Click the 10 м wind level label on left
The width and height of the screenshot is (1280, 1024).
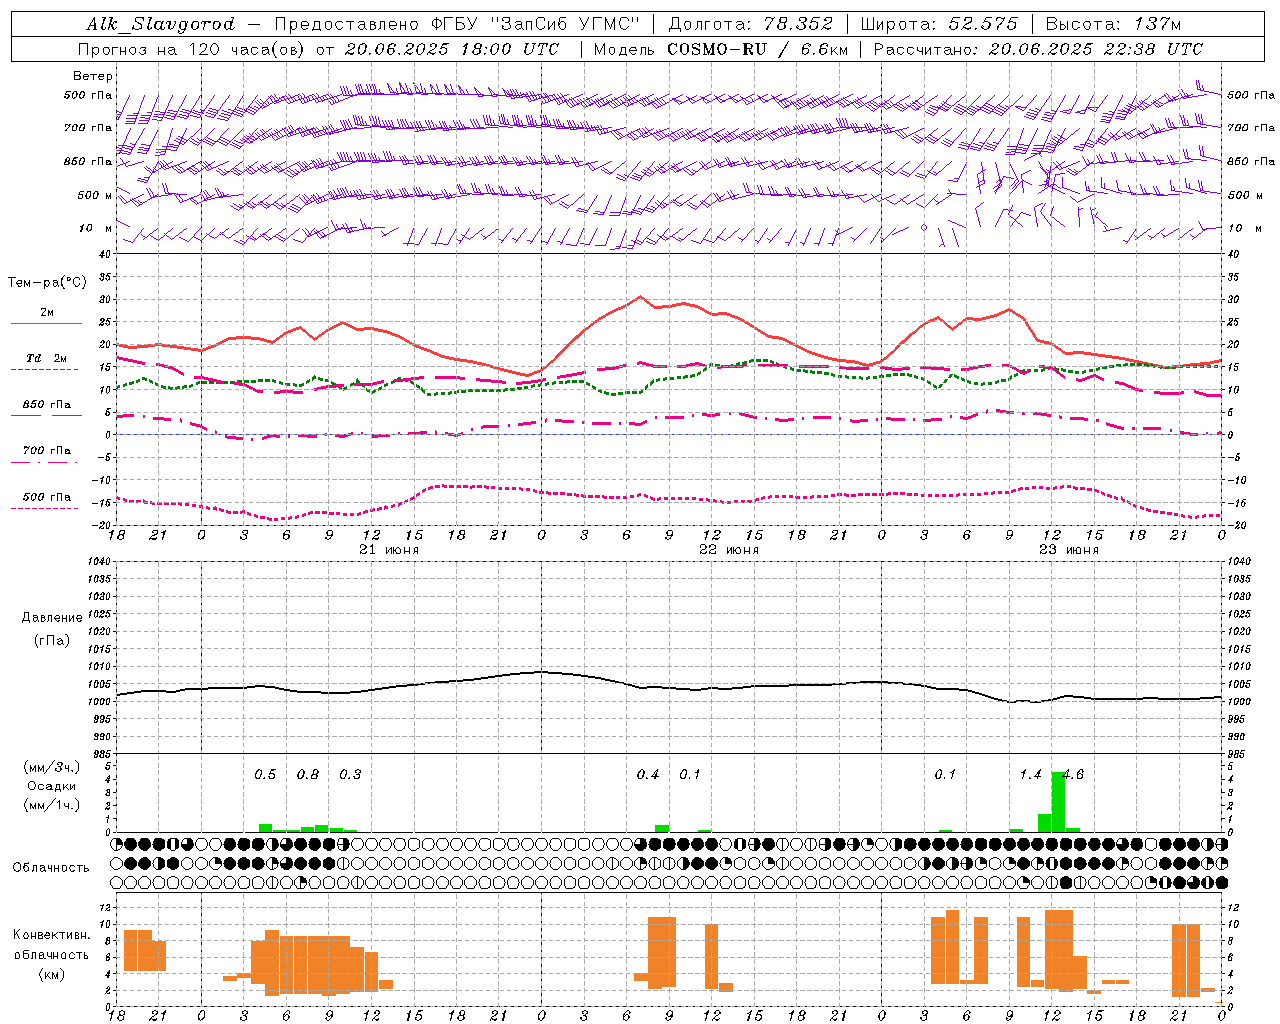pyautogui.click(x=95, y=228)
